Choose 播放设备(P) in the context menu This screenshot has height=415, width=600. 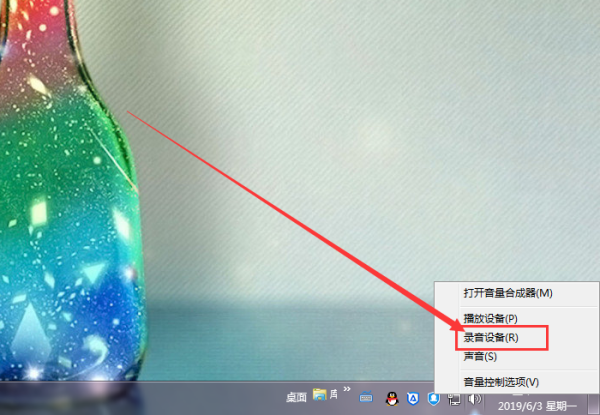[490, 318]
